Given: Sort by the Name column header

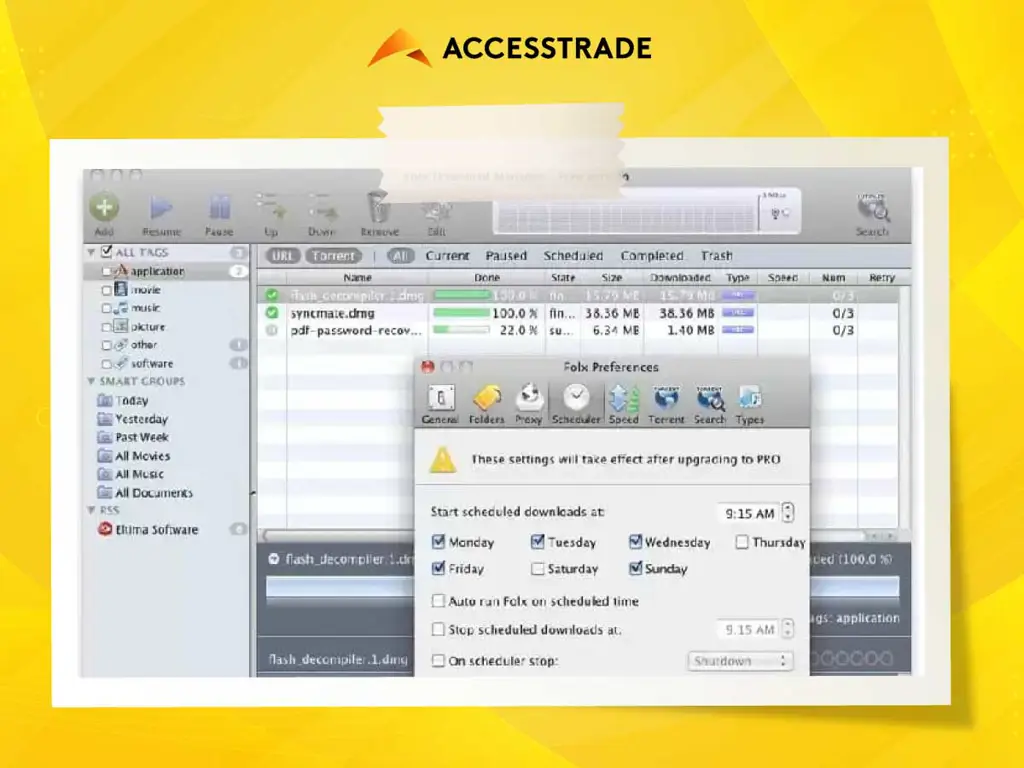Looking at the screenshot, I should point(357,278).
